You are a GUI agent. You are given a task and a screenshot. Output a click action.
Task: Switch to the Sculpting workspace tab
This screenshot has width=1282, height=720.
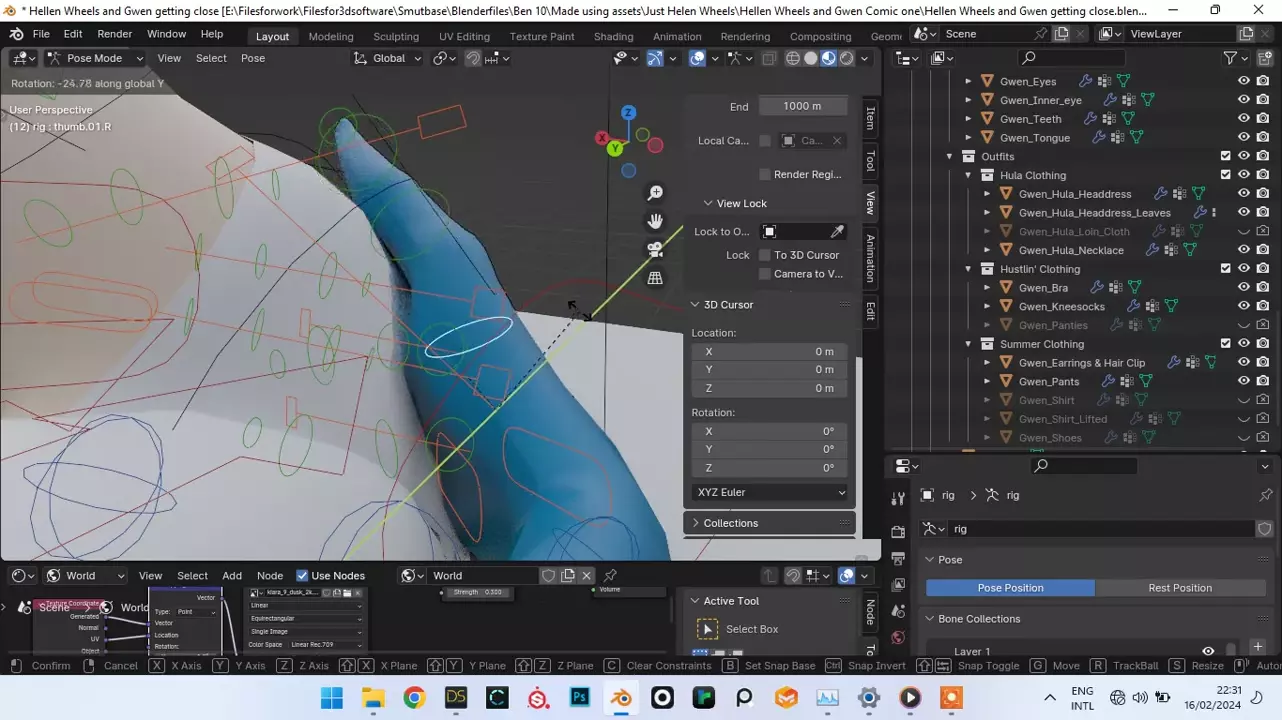396,36
